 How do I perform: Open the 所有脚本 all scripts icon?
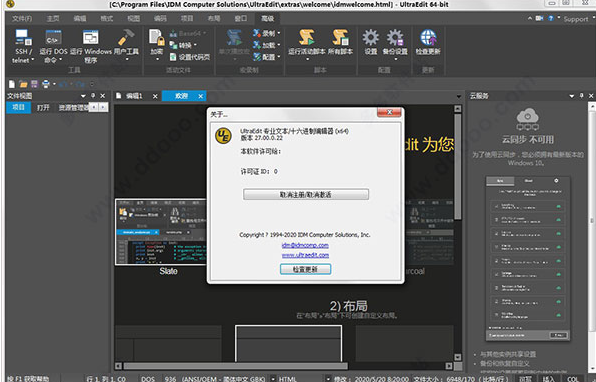pos(340,37)
